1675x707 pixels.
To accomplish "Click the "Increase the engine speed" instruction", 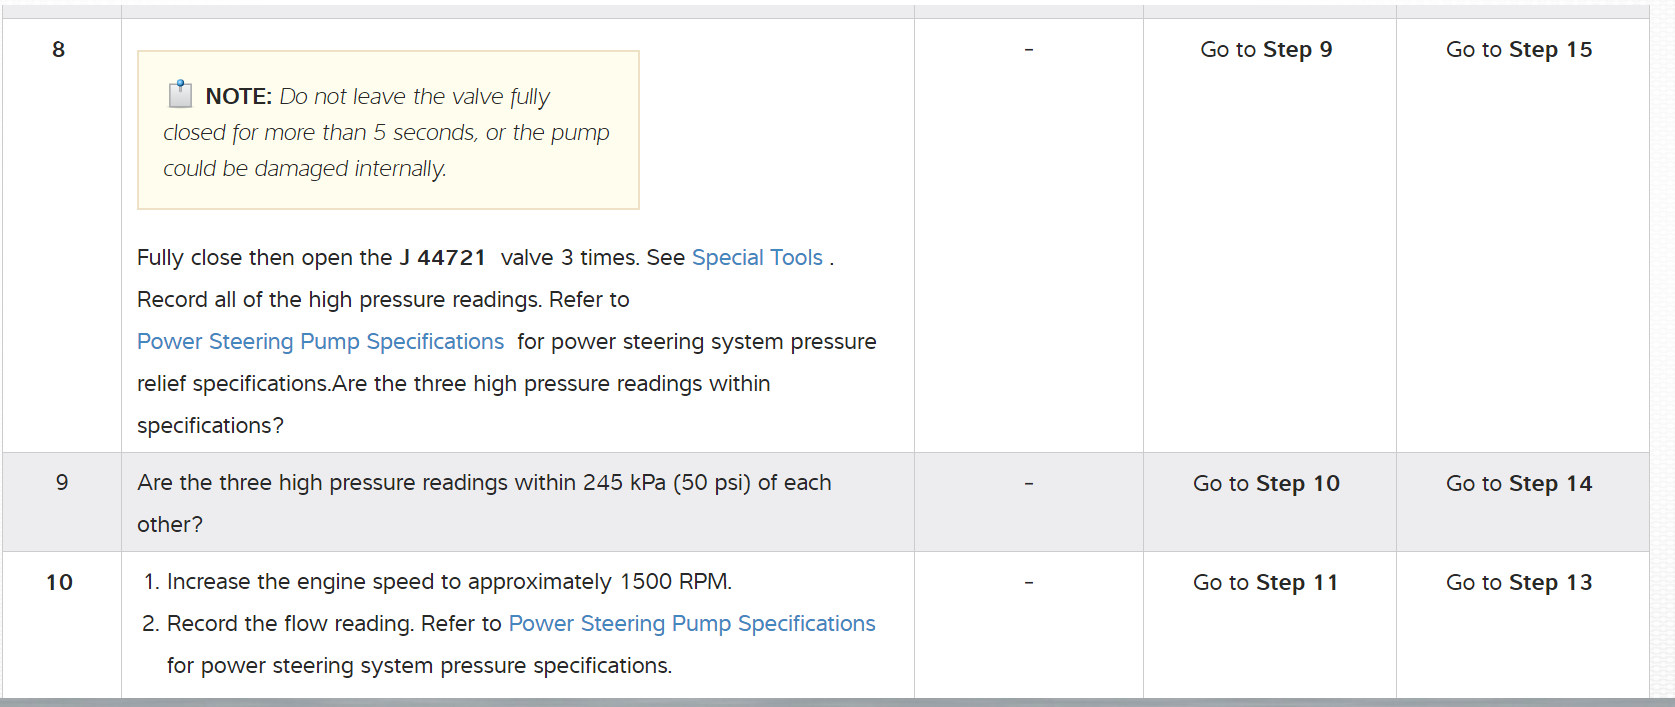I will (x=449, y=582).
